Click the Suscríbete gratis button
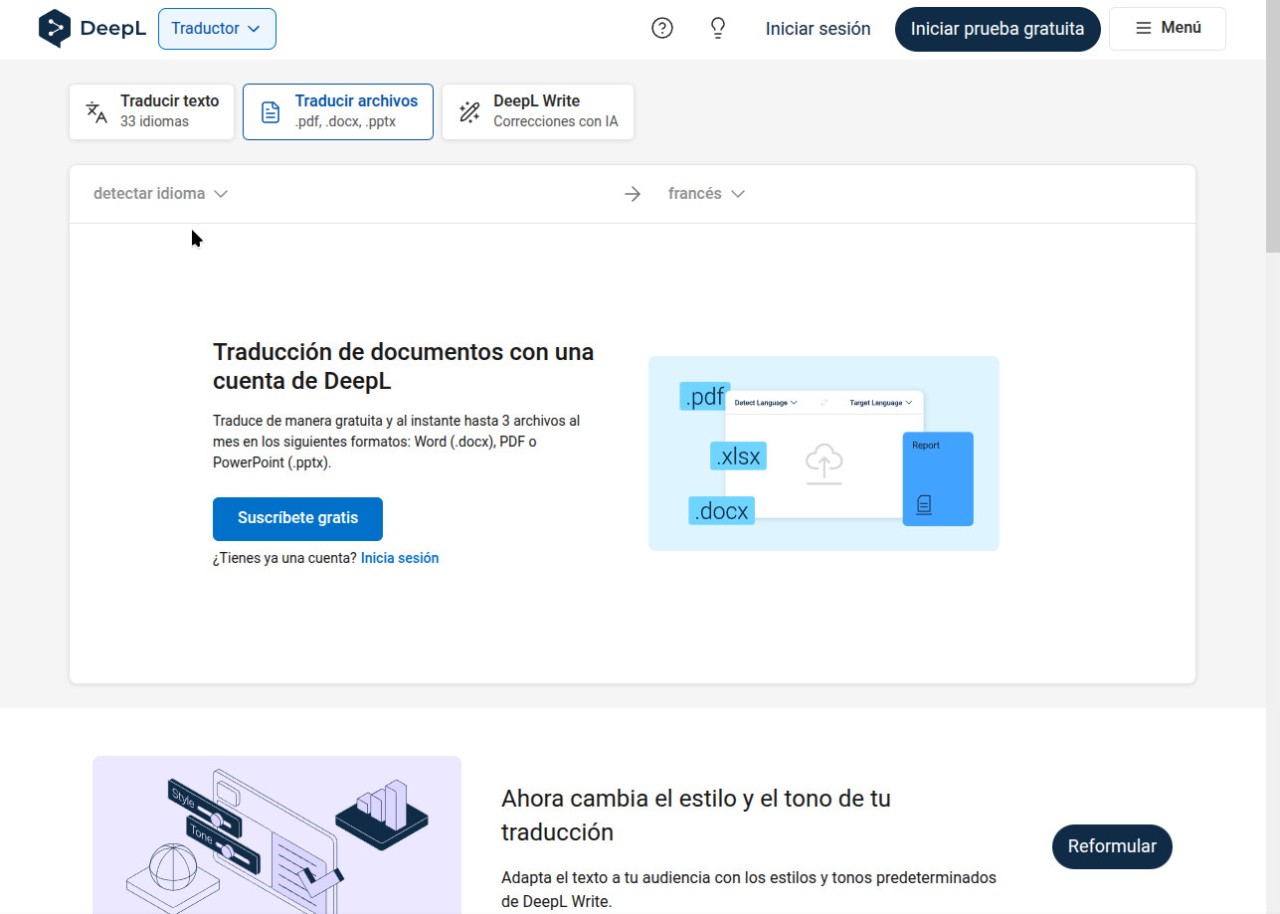Screen dimensions: 1280x914 coord(297,518)
